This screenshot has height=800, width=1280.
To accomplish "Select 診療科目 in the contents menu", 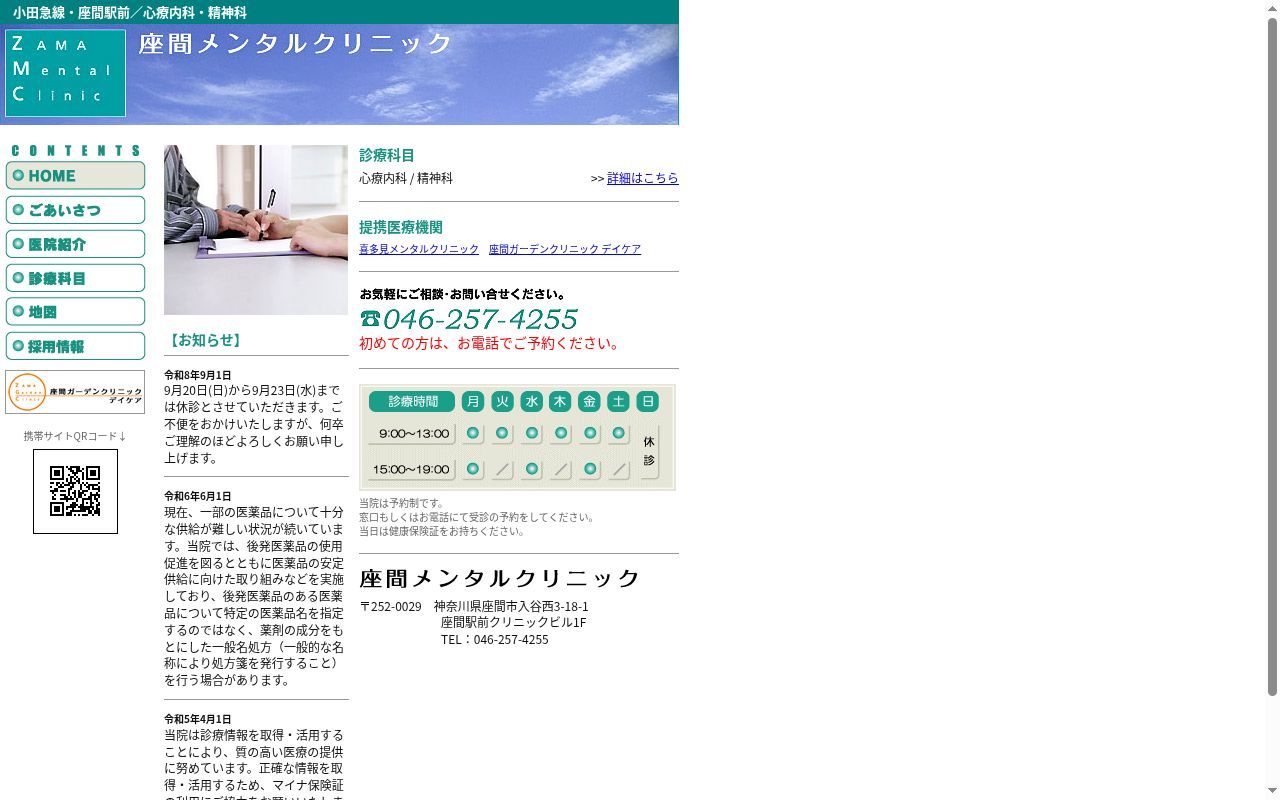I will click(x=75, y=278).
